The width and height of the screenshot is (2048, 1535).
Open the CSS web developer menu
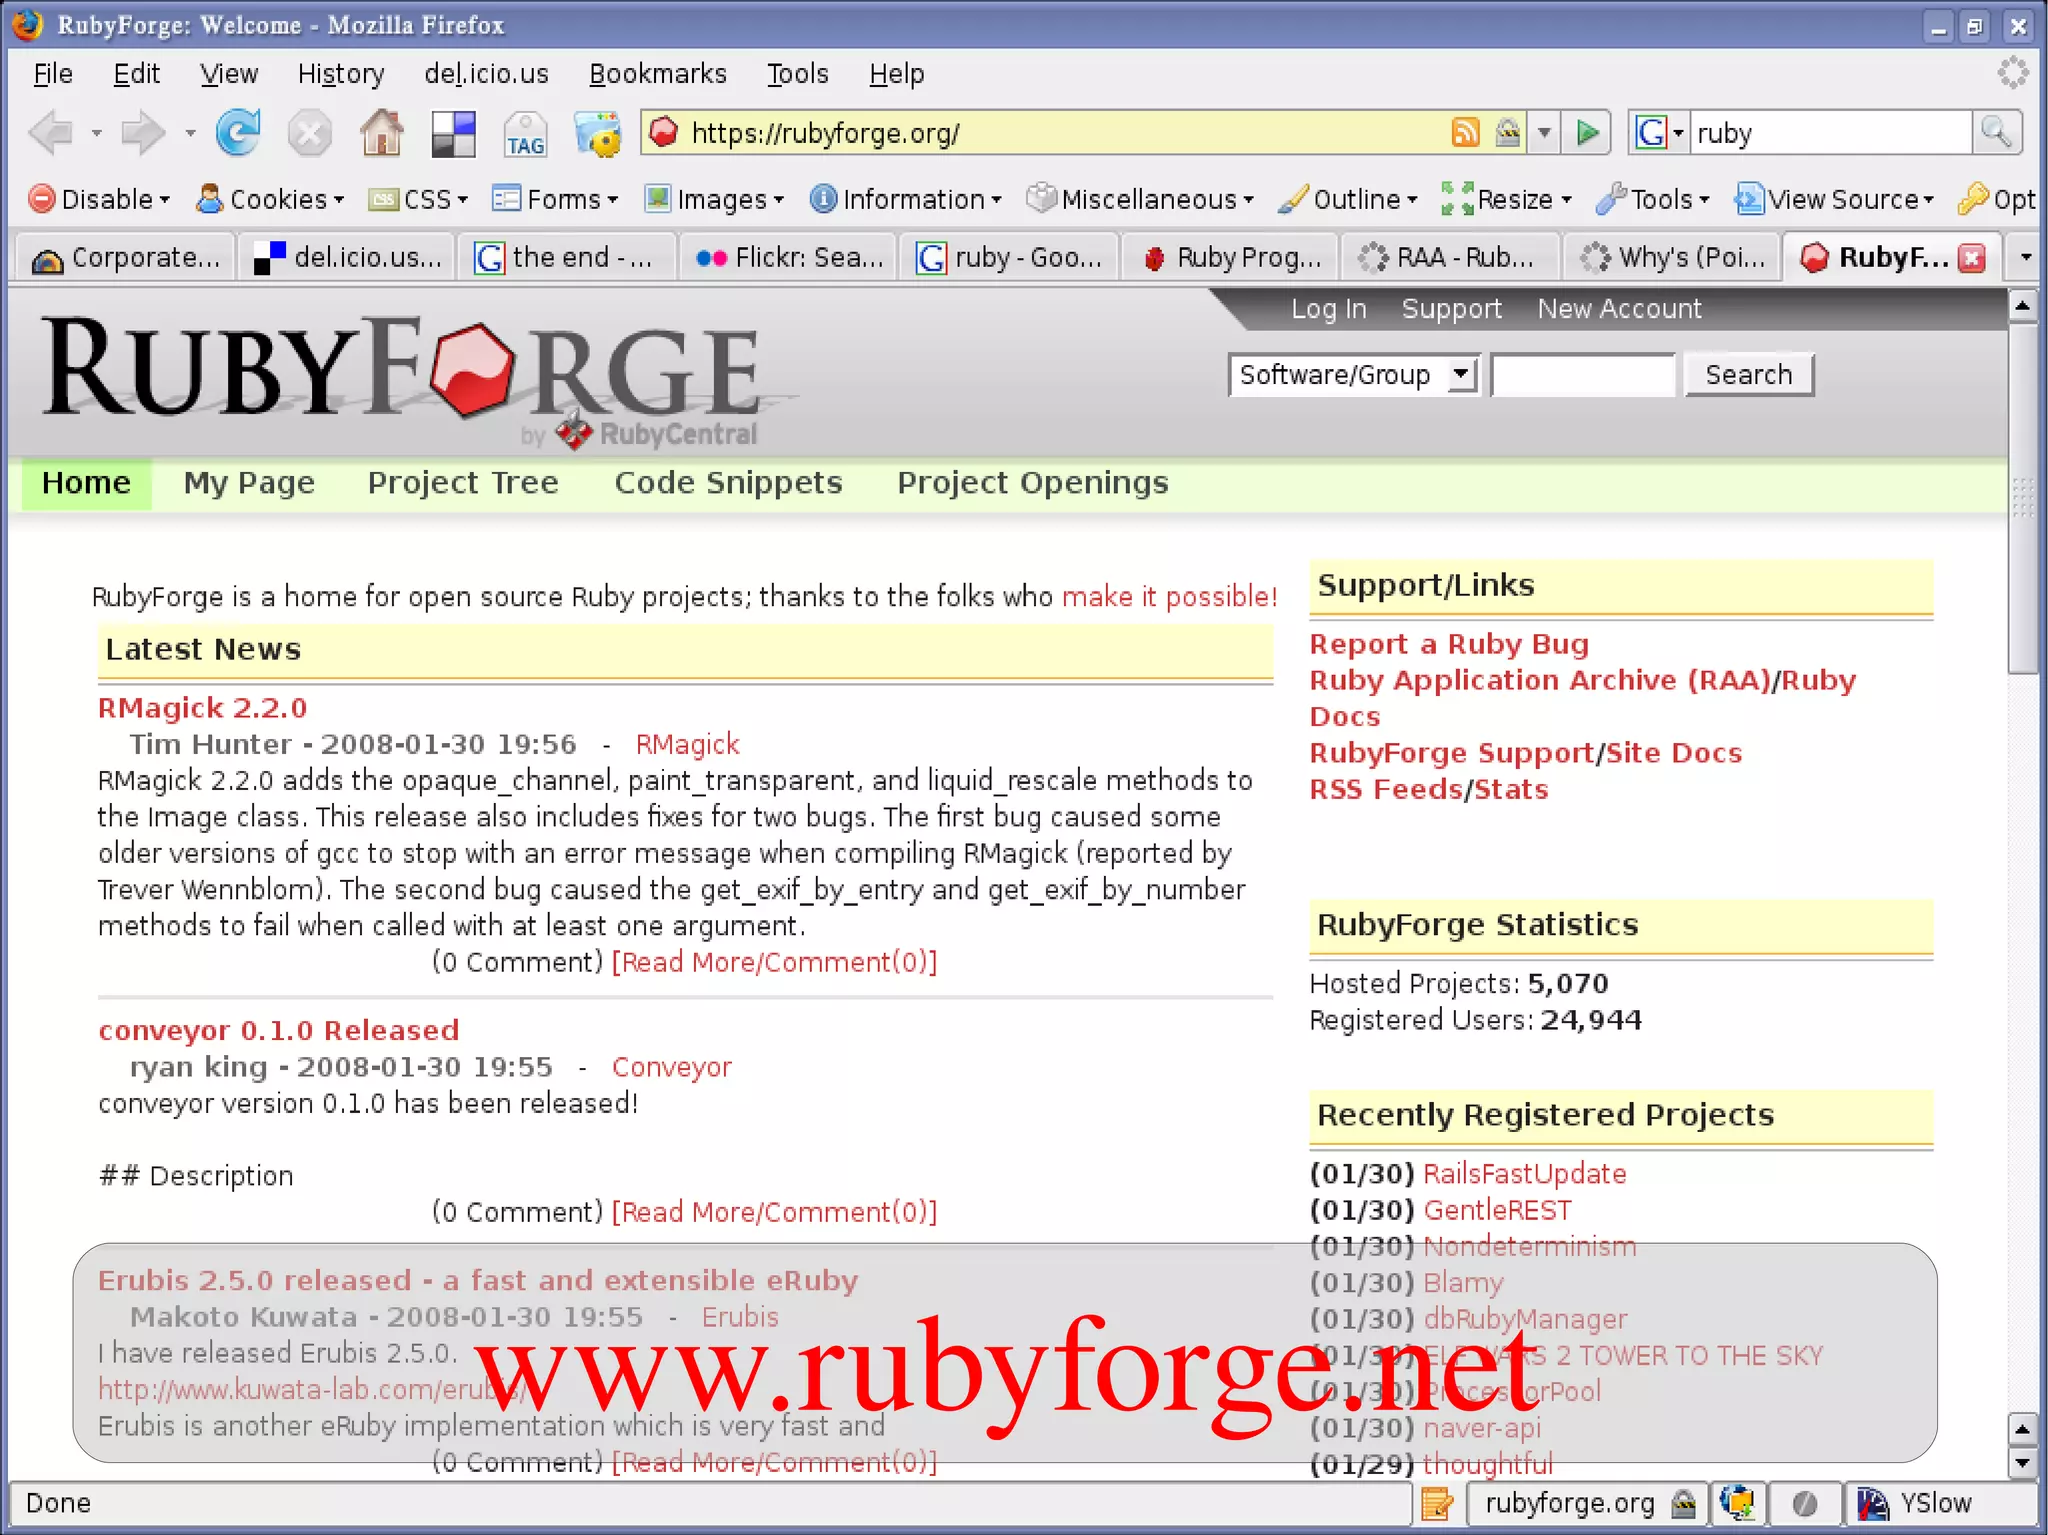click(x=418, y=199)
